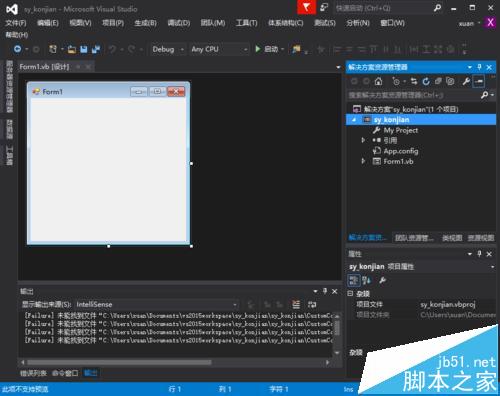Click the Quick Launch search field
500x396 pixels.
coord(383,8)
